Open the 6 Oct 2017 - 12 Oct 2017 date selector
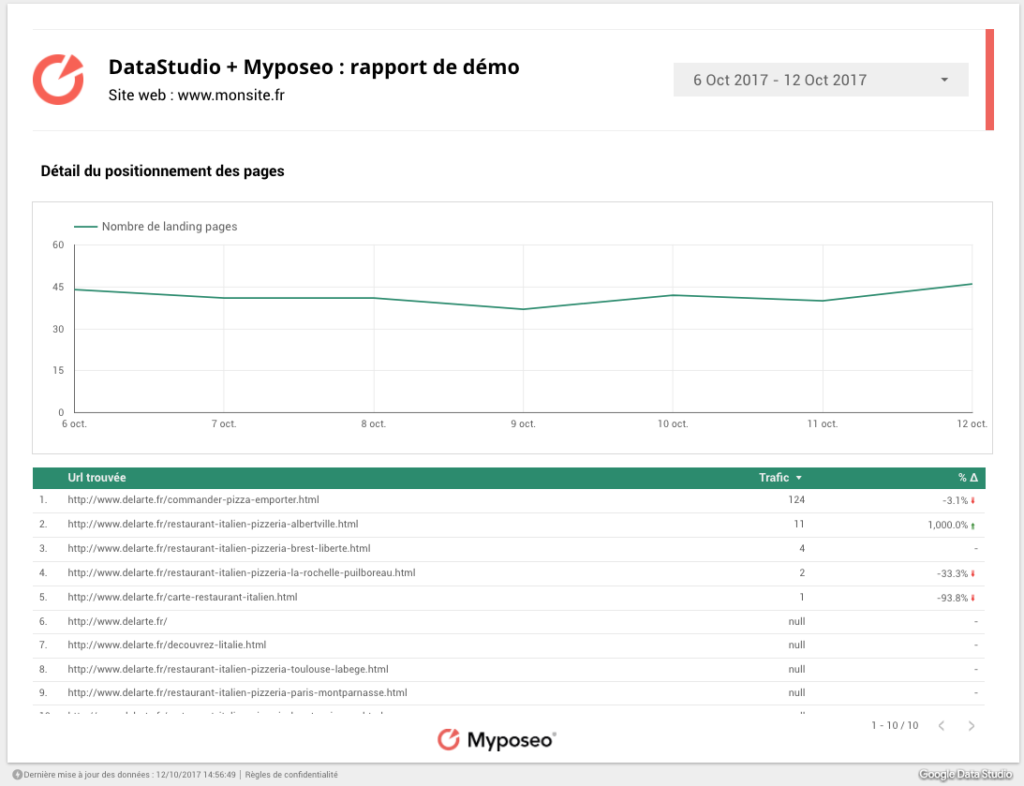The height and width of the screenshot is (786, 1024). (820, 79)
